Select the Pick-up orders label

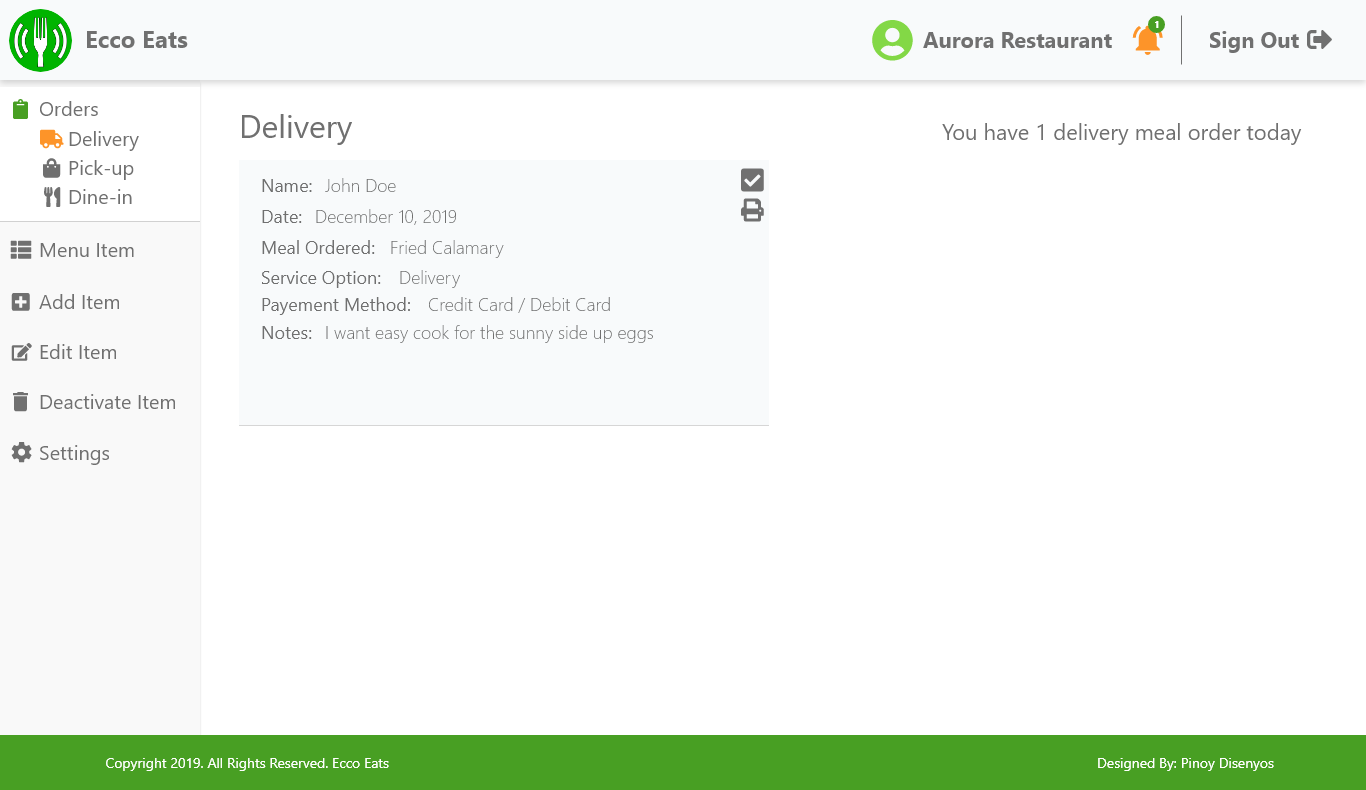pos(101,168)
